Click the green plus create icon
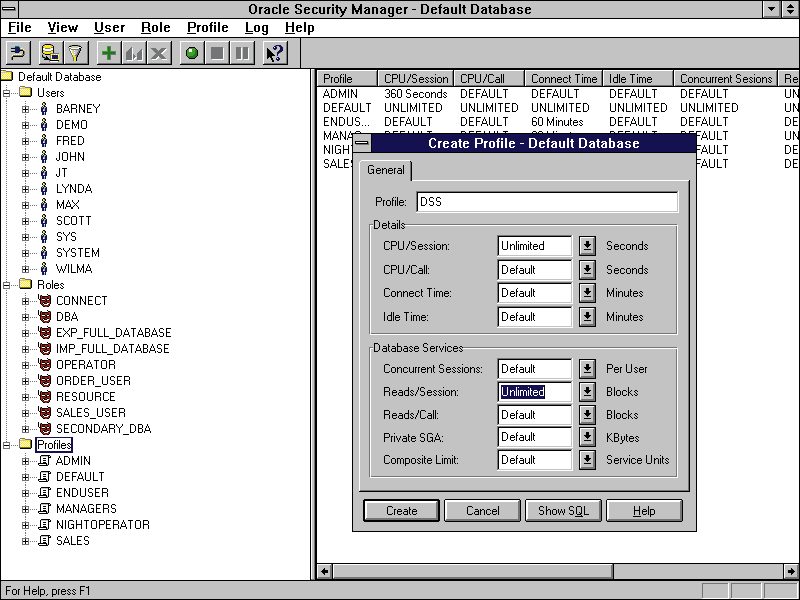The width and height of the screenshot is (800, 600). pos(109,53)
